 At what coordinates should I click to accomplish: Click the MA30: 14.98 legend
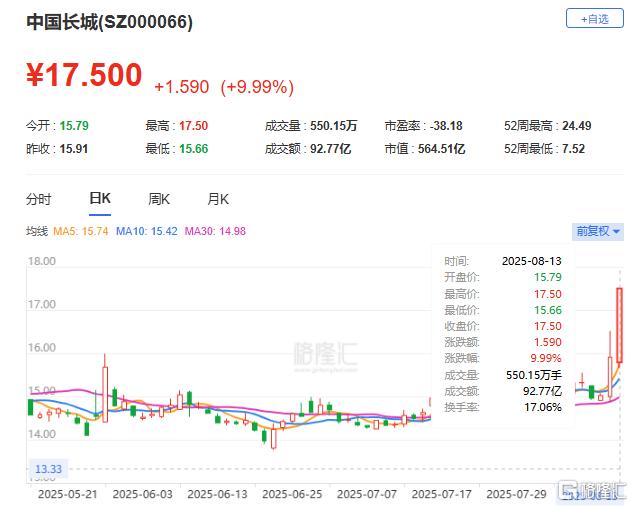pyautogui.click(x=215, y=231)
